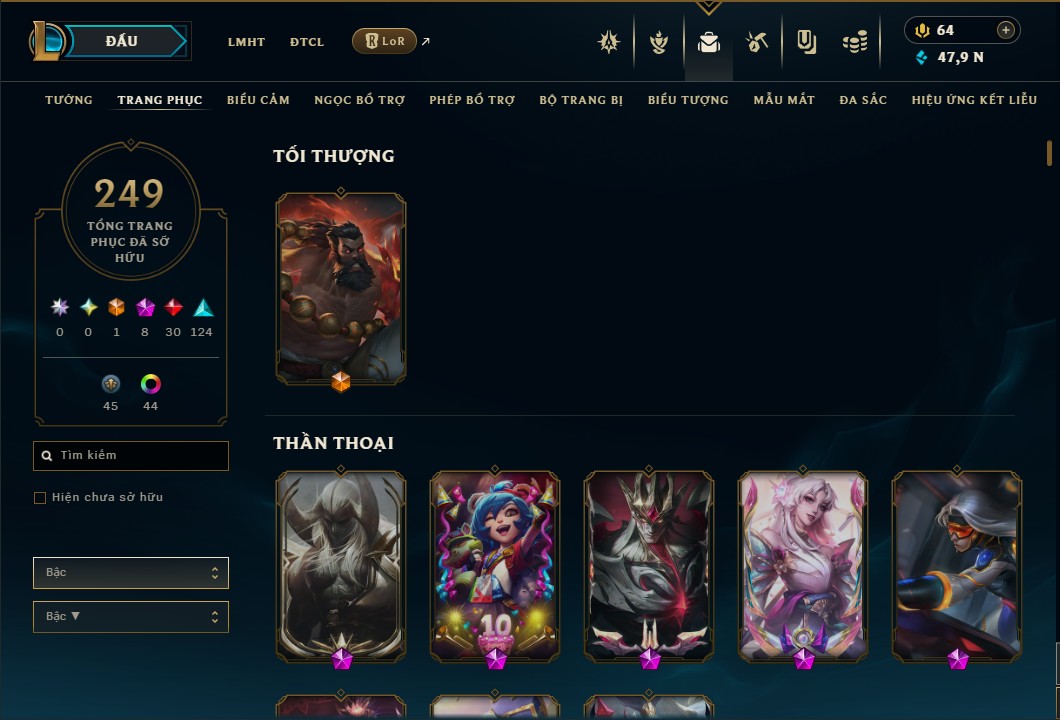Open the LoR launcher link
Viewport: 1060px width, 720px height.
[x=384, y=41]
